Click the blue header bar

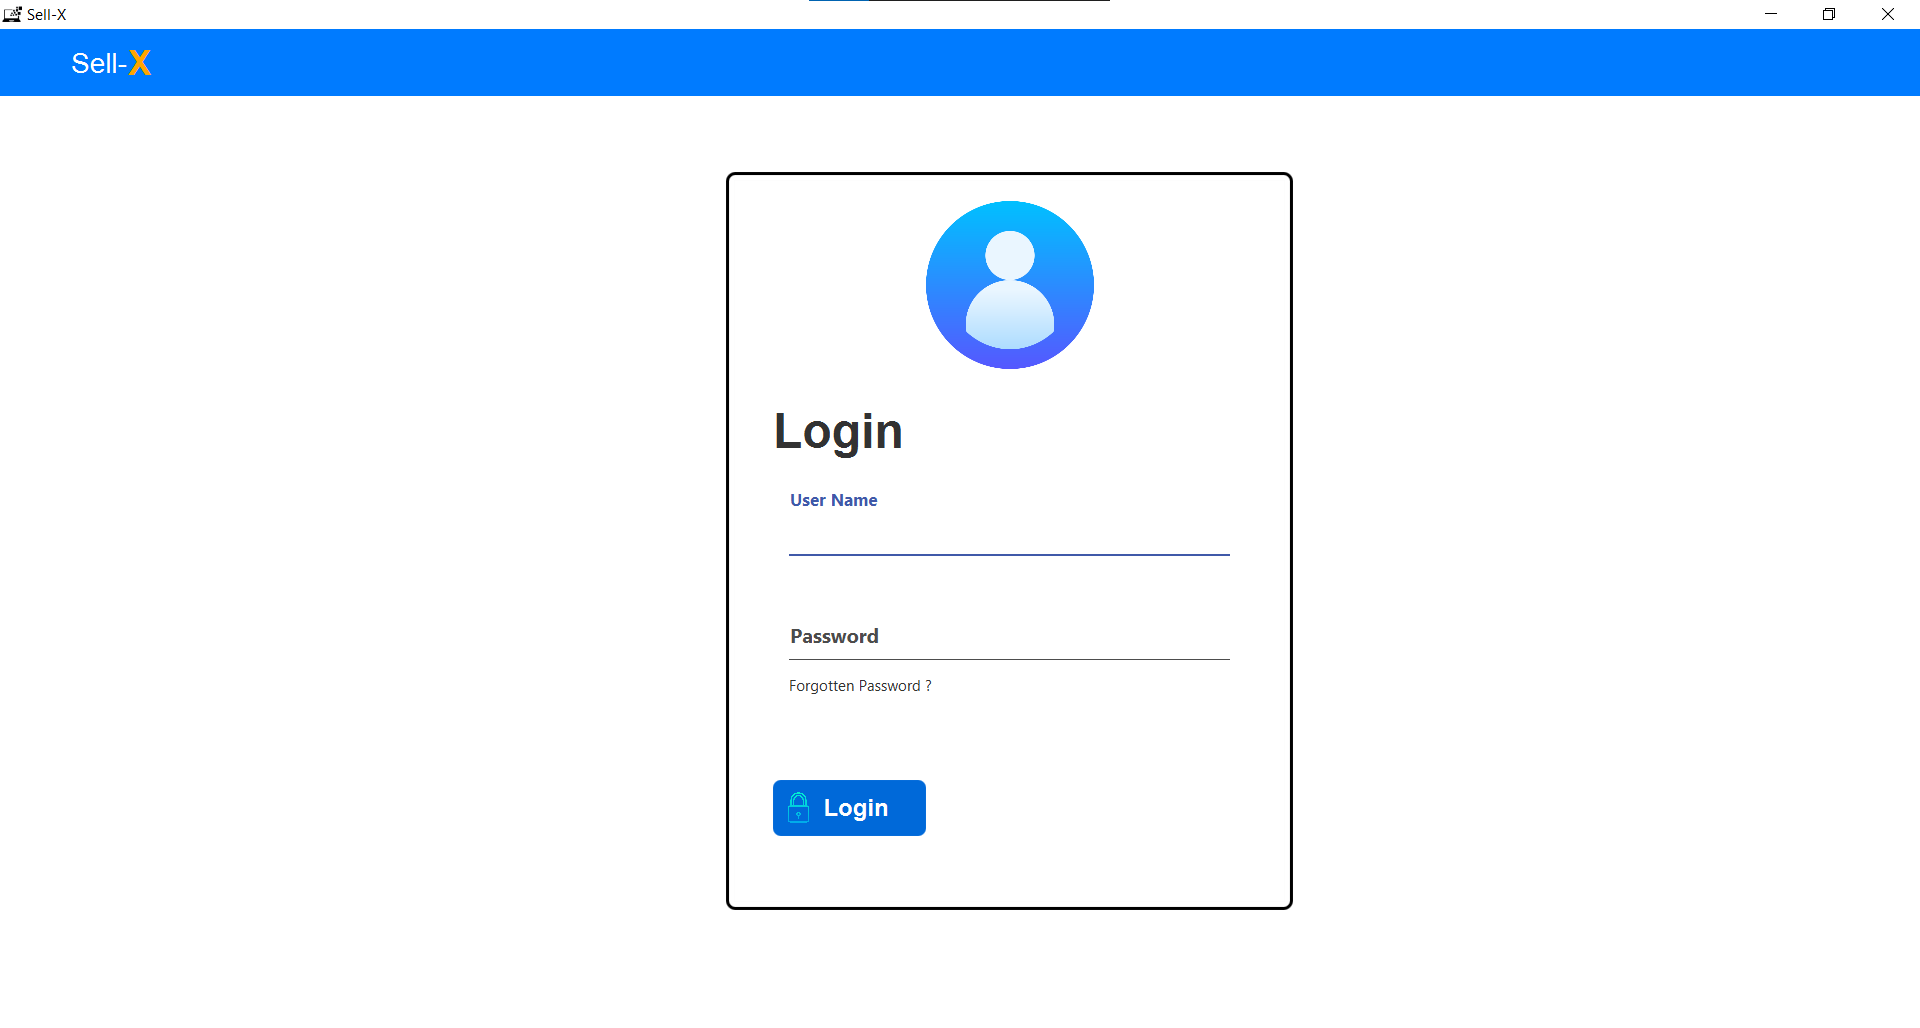tap(960, 63)
